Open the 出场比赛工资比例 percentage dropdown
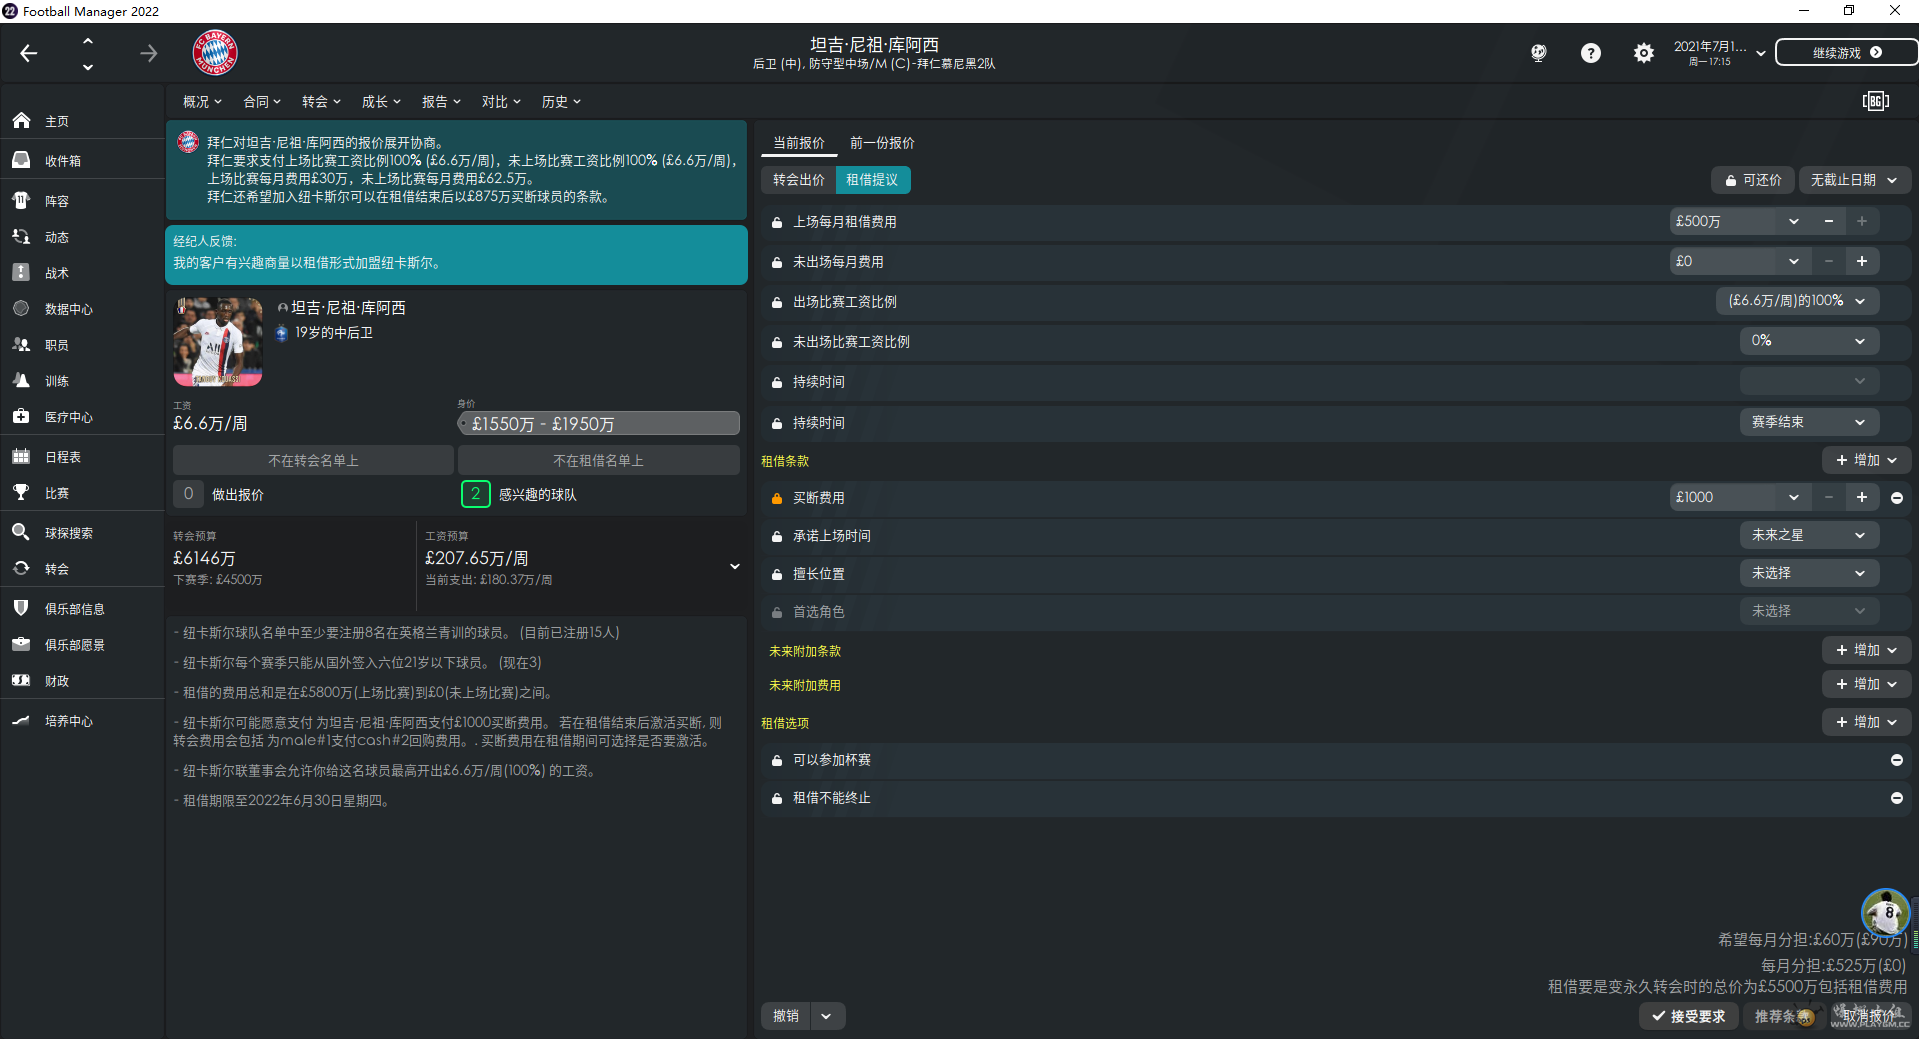 click(x=1796, y=301)
